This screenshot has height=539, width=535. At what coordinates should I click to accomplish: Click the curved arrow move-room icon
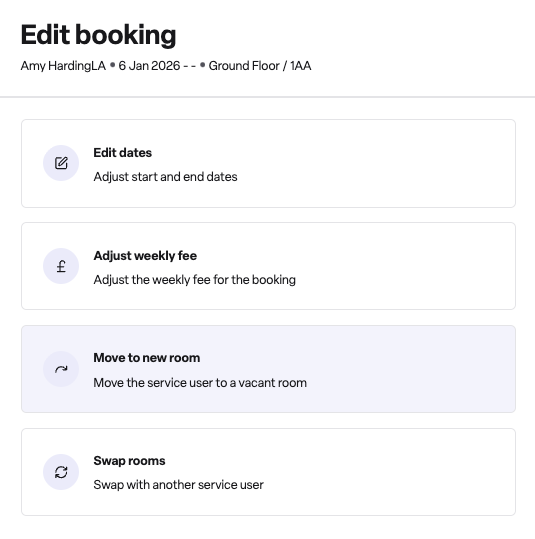pyautogui.click(x=61, y=369)
